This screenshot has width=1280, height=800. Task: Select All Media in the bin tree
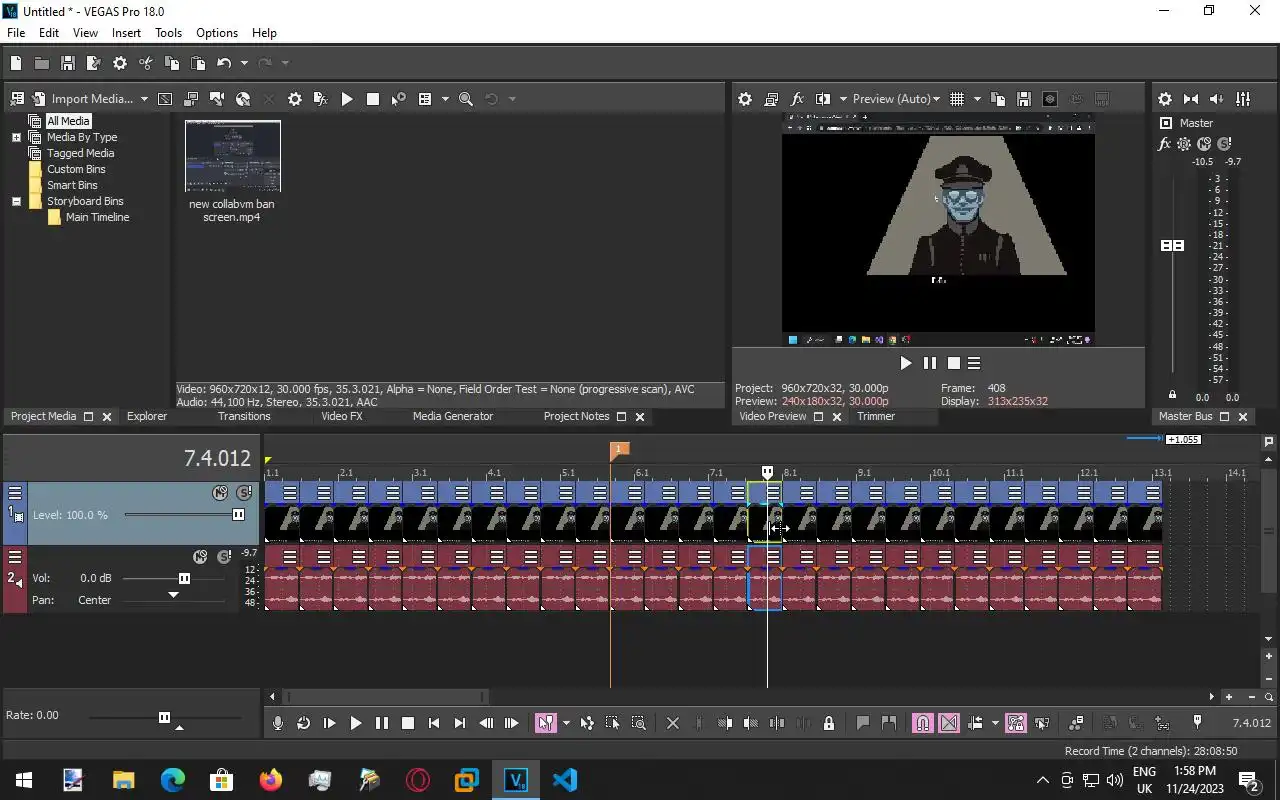click(68, 121)
